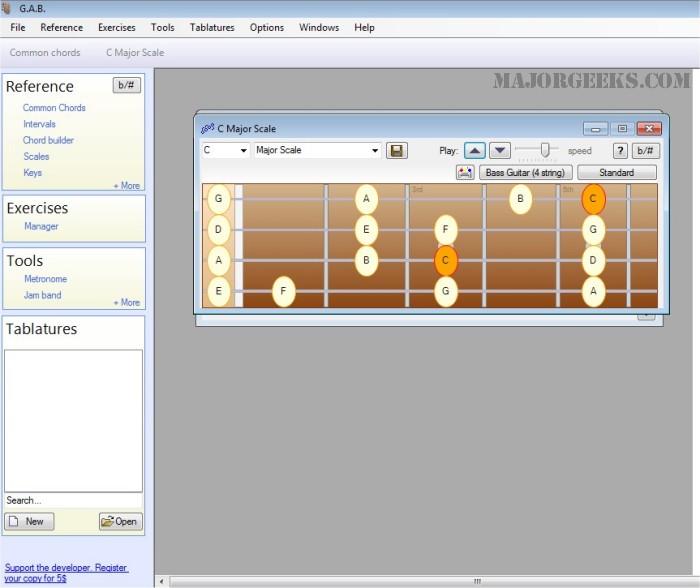
Task: Toggle b/# in the Reference panel
Action: (x=126, y=85)
